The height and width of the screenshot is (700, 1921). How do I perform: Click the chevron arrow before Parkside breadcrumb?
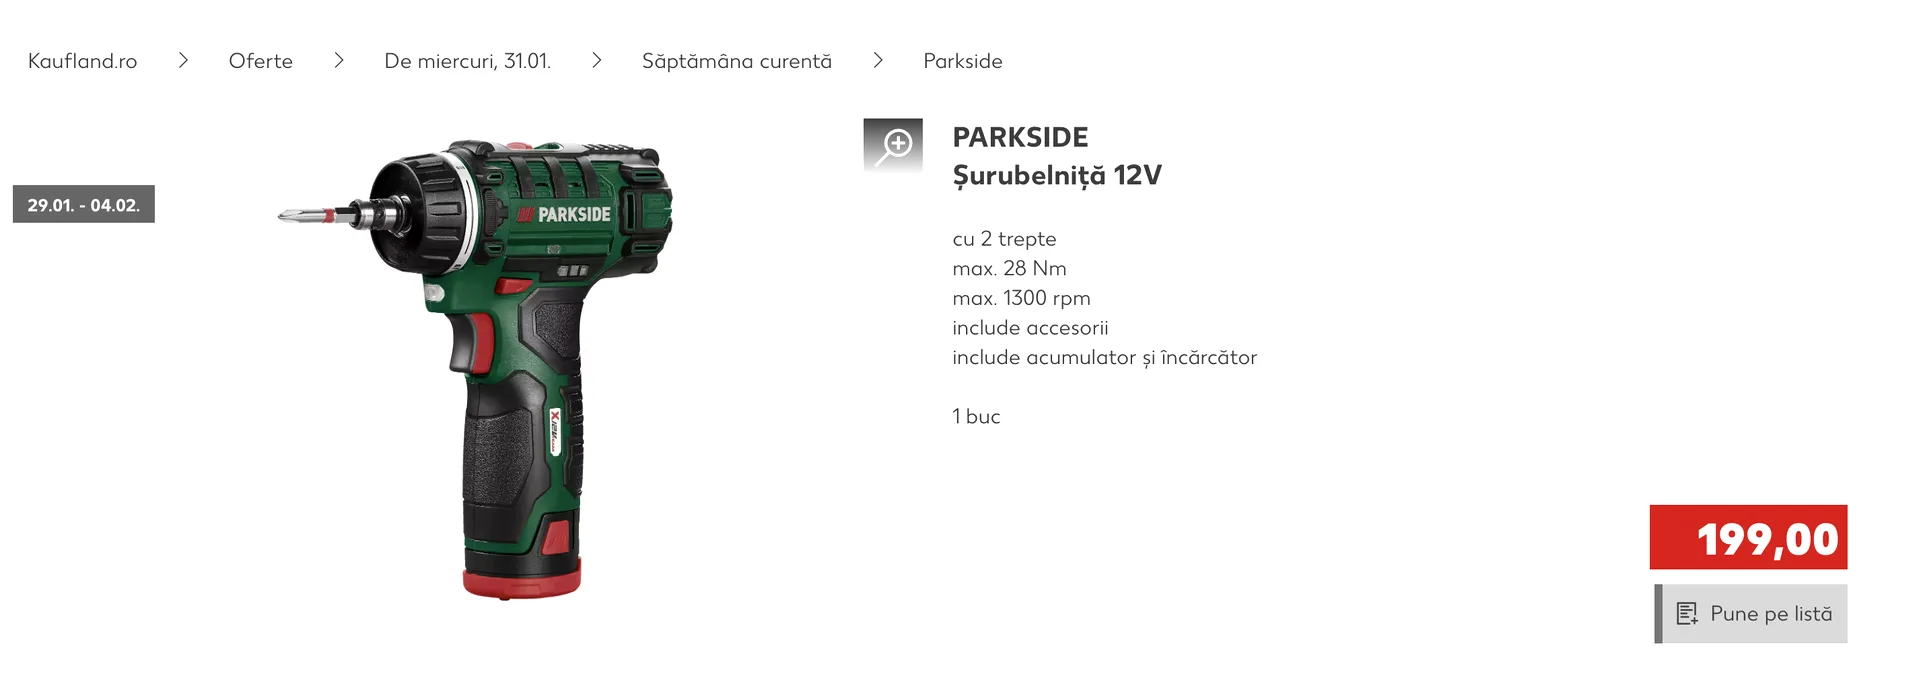point(878,61)
